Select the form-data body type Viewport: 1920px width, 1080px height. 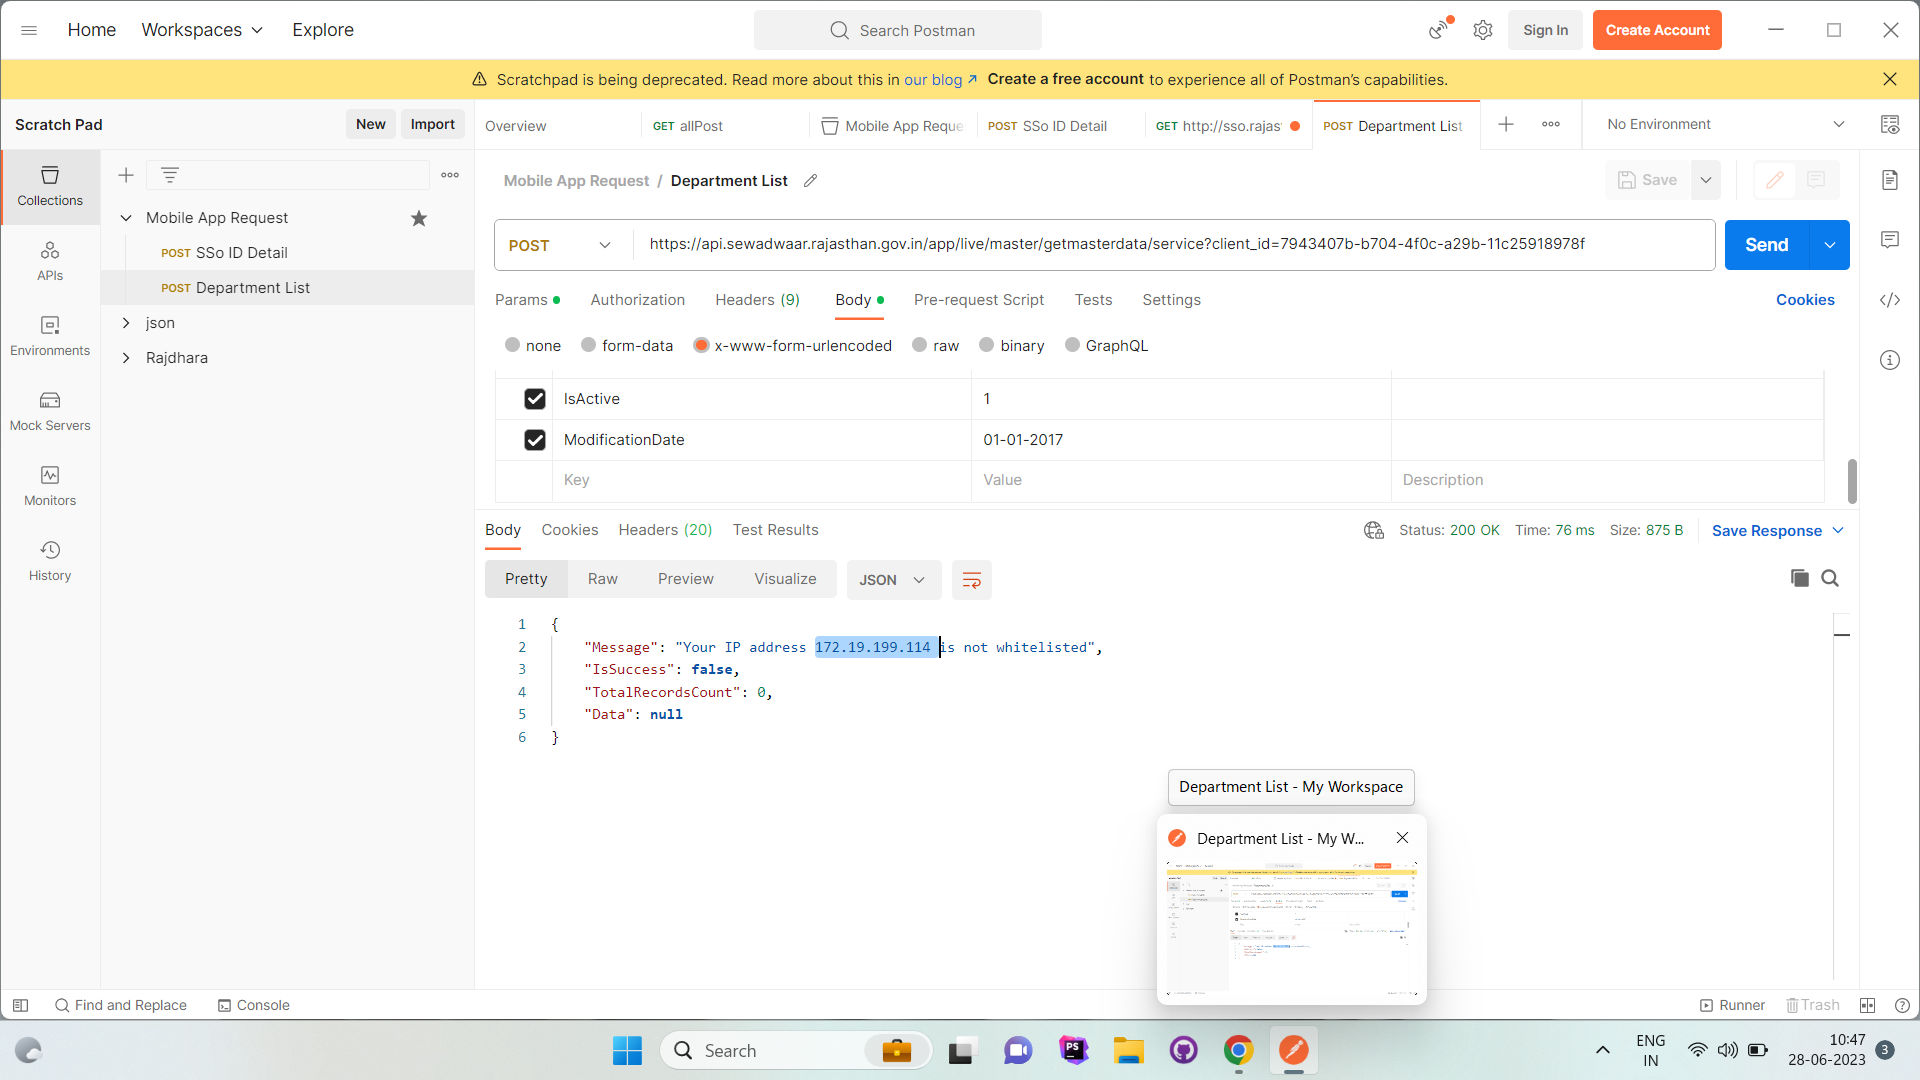click(x=589, y=345)
